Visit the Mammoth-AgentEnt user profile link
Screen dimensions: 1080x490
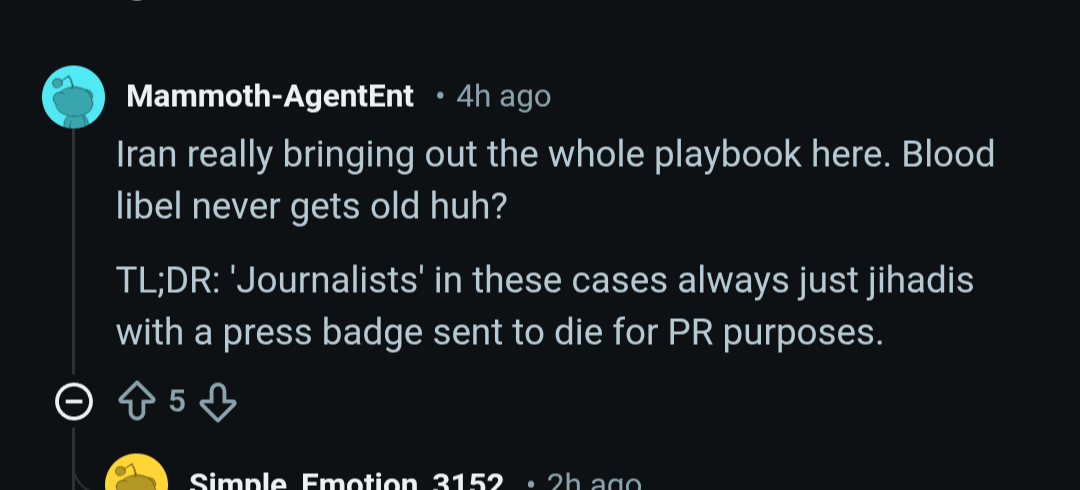pyautogui.click(x=270, y=96)
